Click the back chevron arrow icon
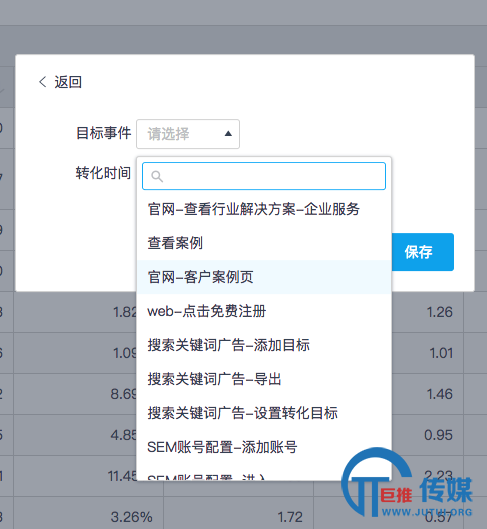 (x=42, y=82)
